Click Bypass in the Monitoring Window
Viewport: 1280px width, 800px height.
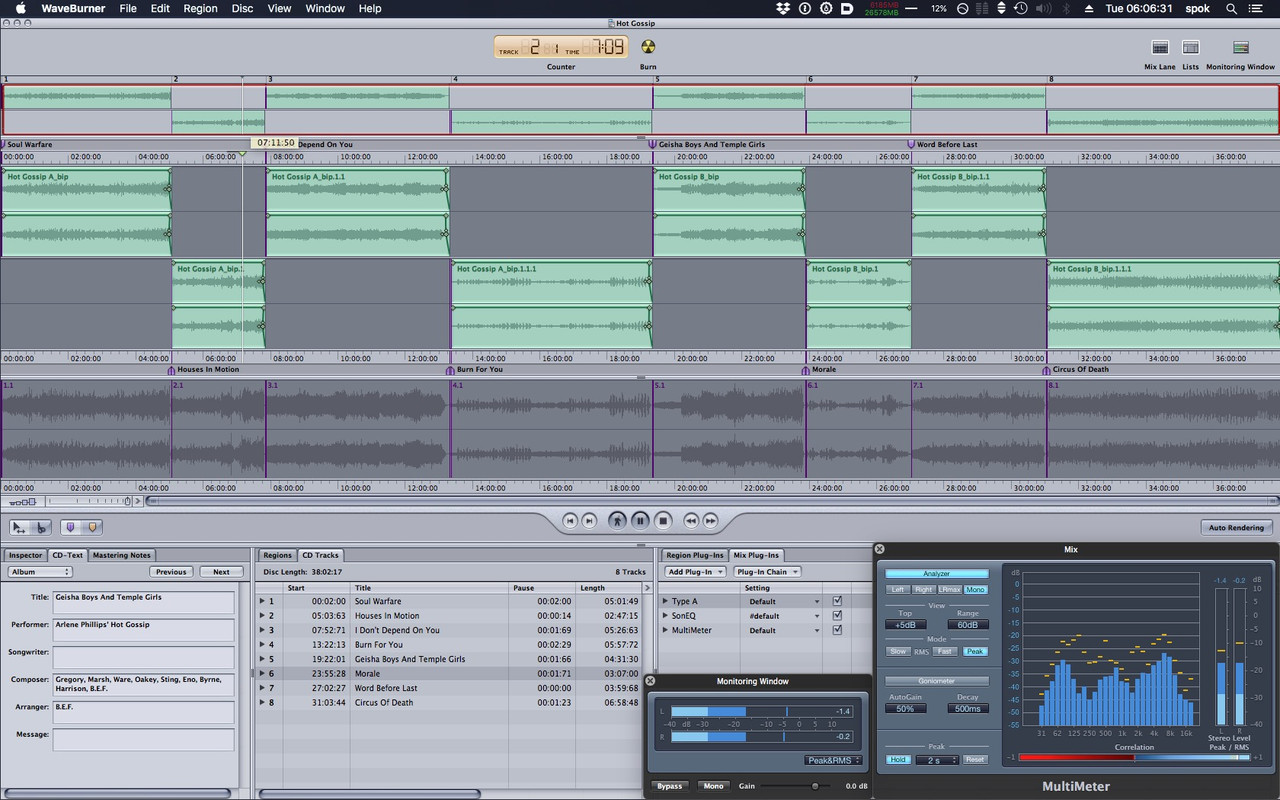click(670, 786)
